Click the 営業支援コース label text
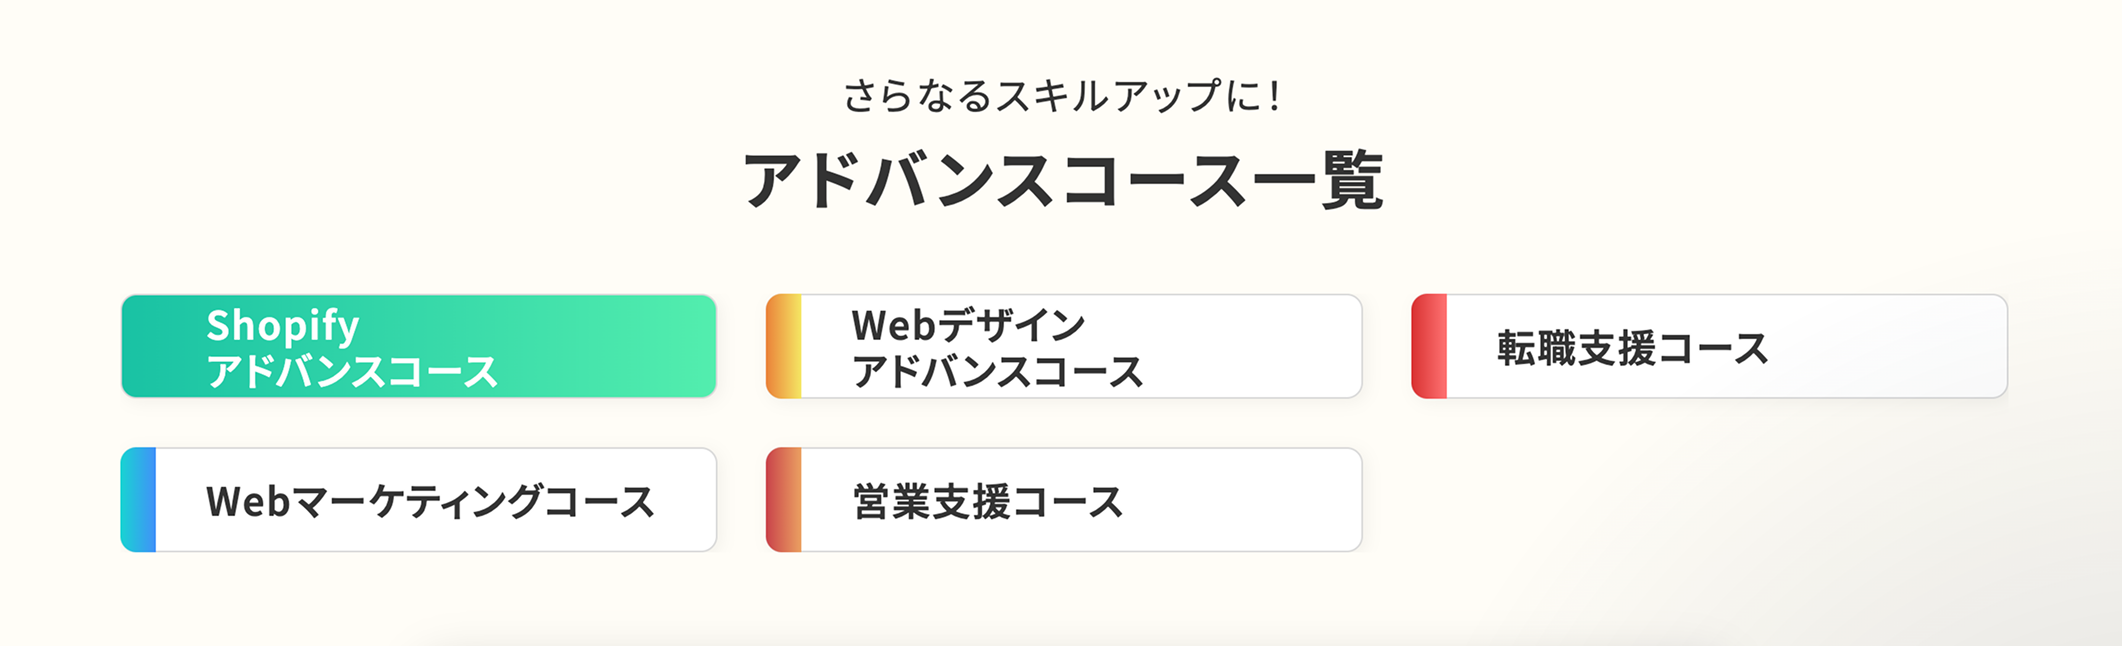2122x646 pixels. [988, 502]
